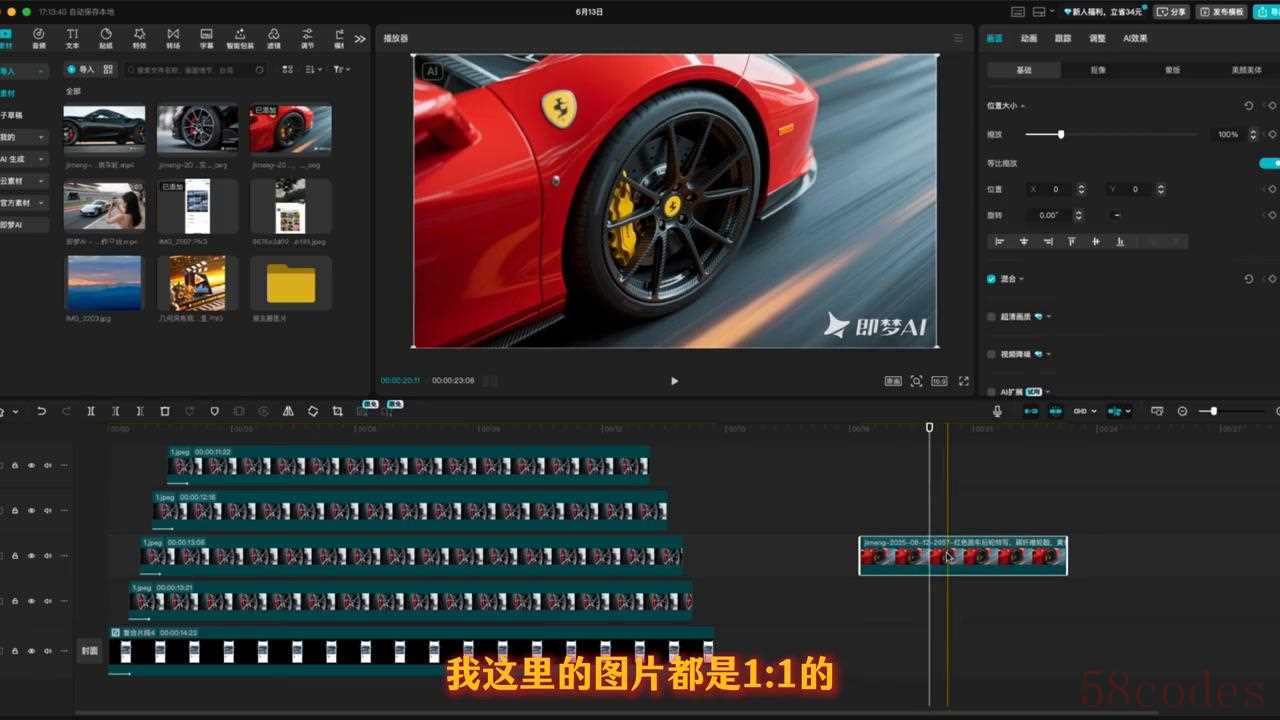The image size is (1280, 720).
Task: Click the crop tool in timeline toolbar
Action: pos(337,411)
